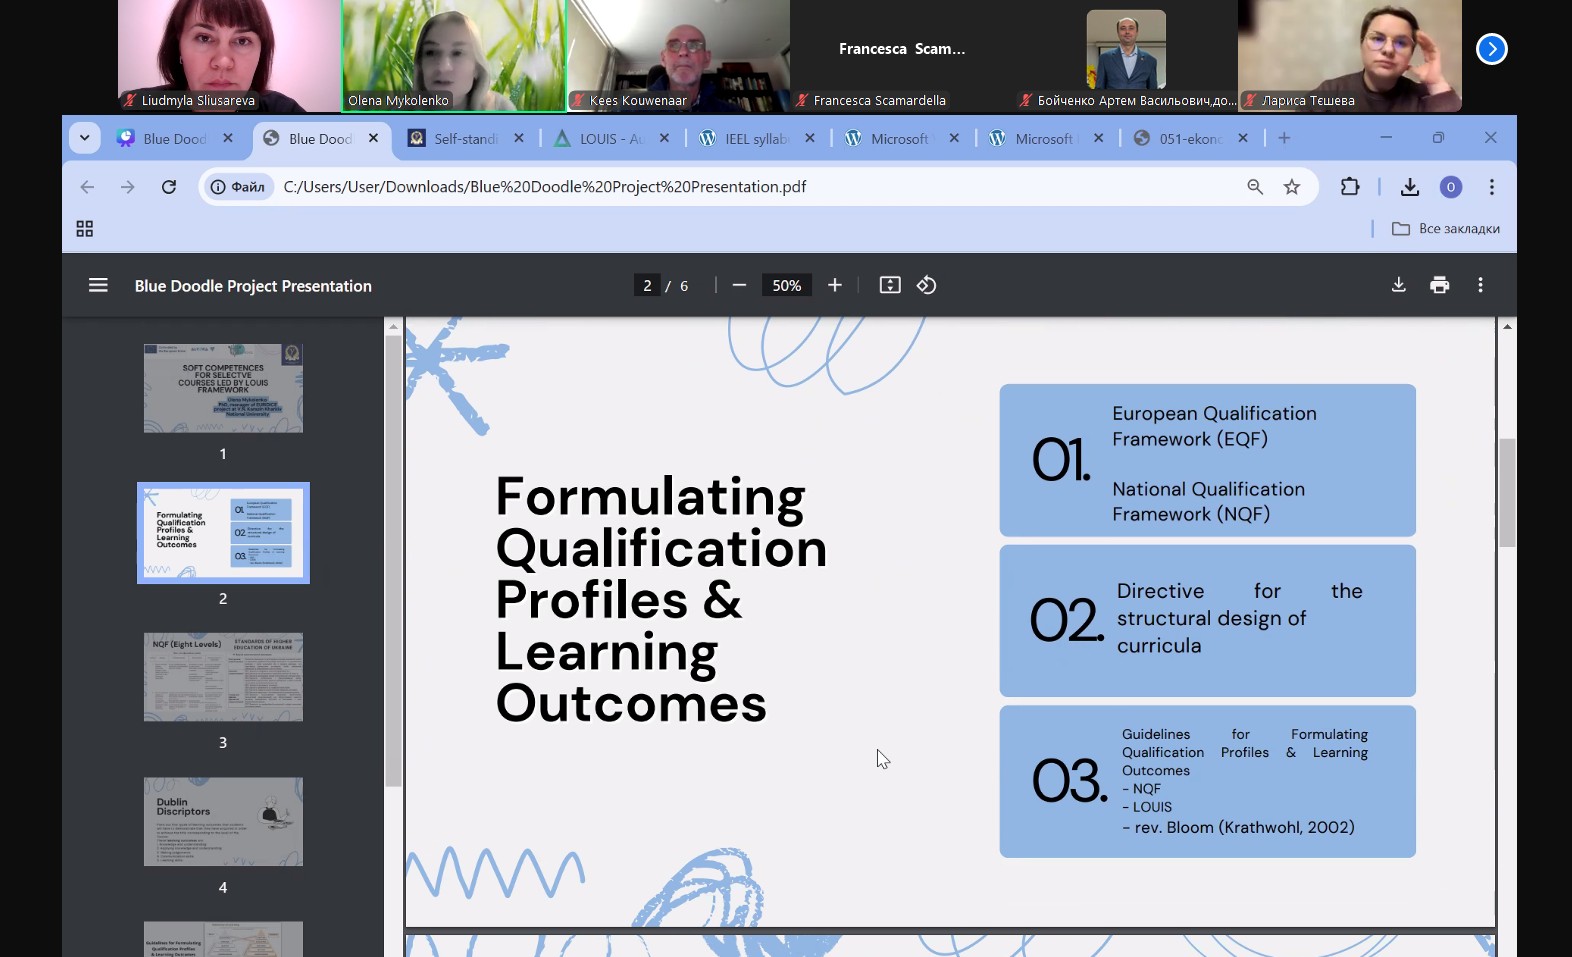Screen dimensions: 1572x957
Task: Open the Extensions puzzle icon
Action: (1350, 187)
